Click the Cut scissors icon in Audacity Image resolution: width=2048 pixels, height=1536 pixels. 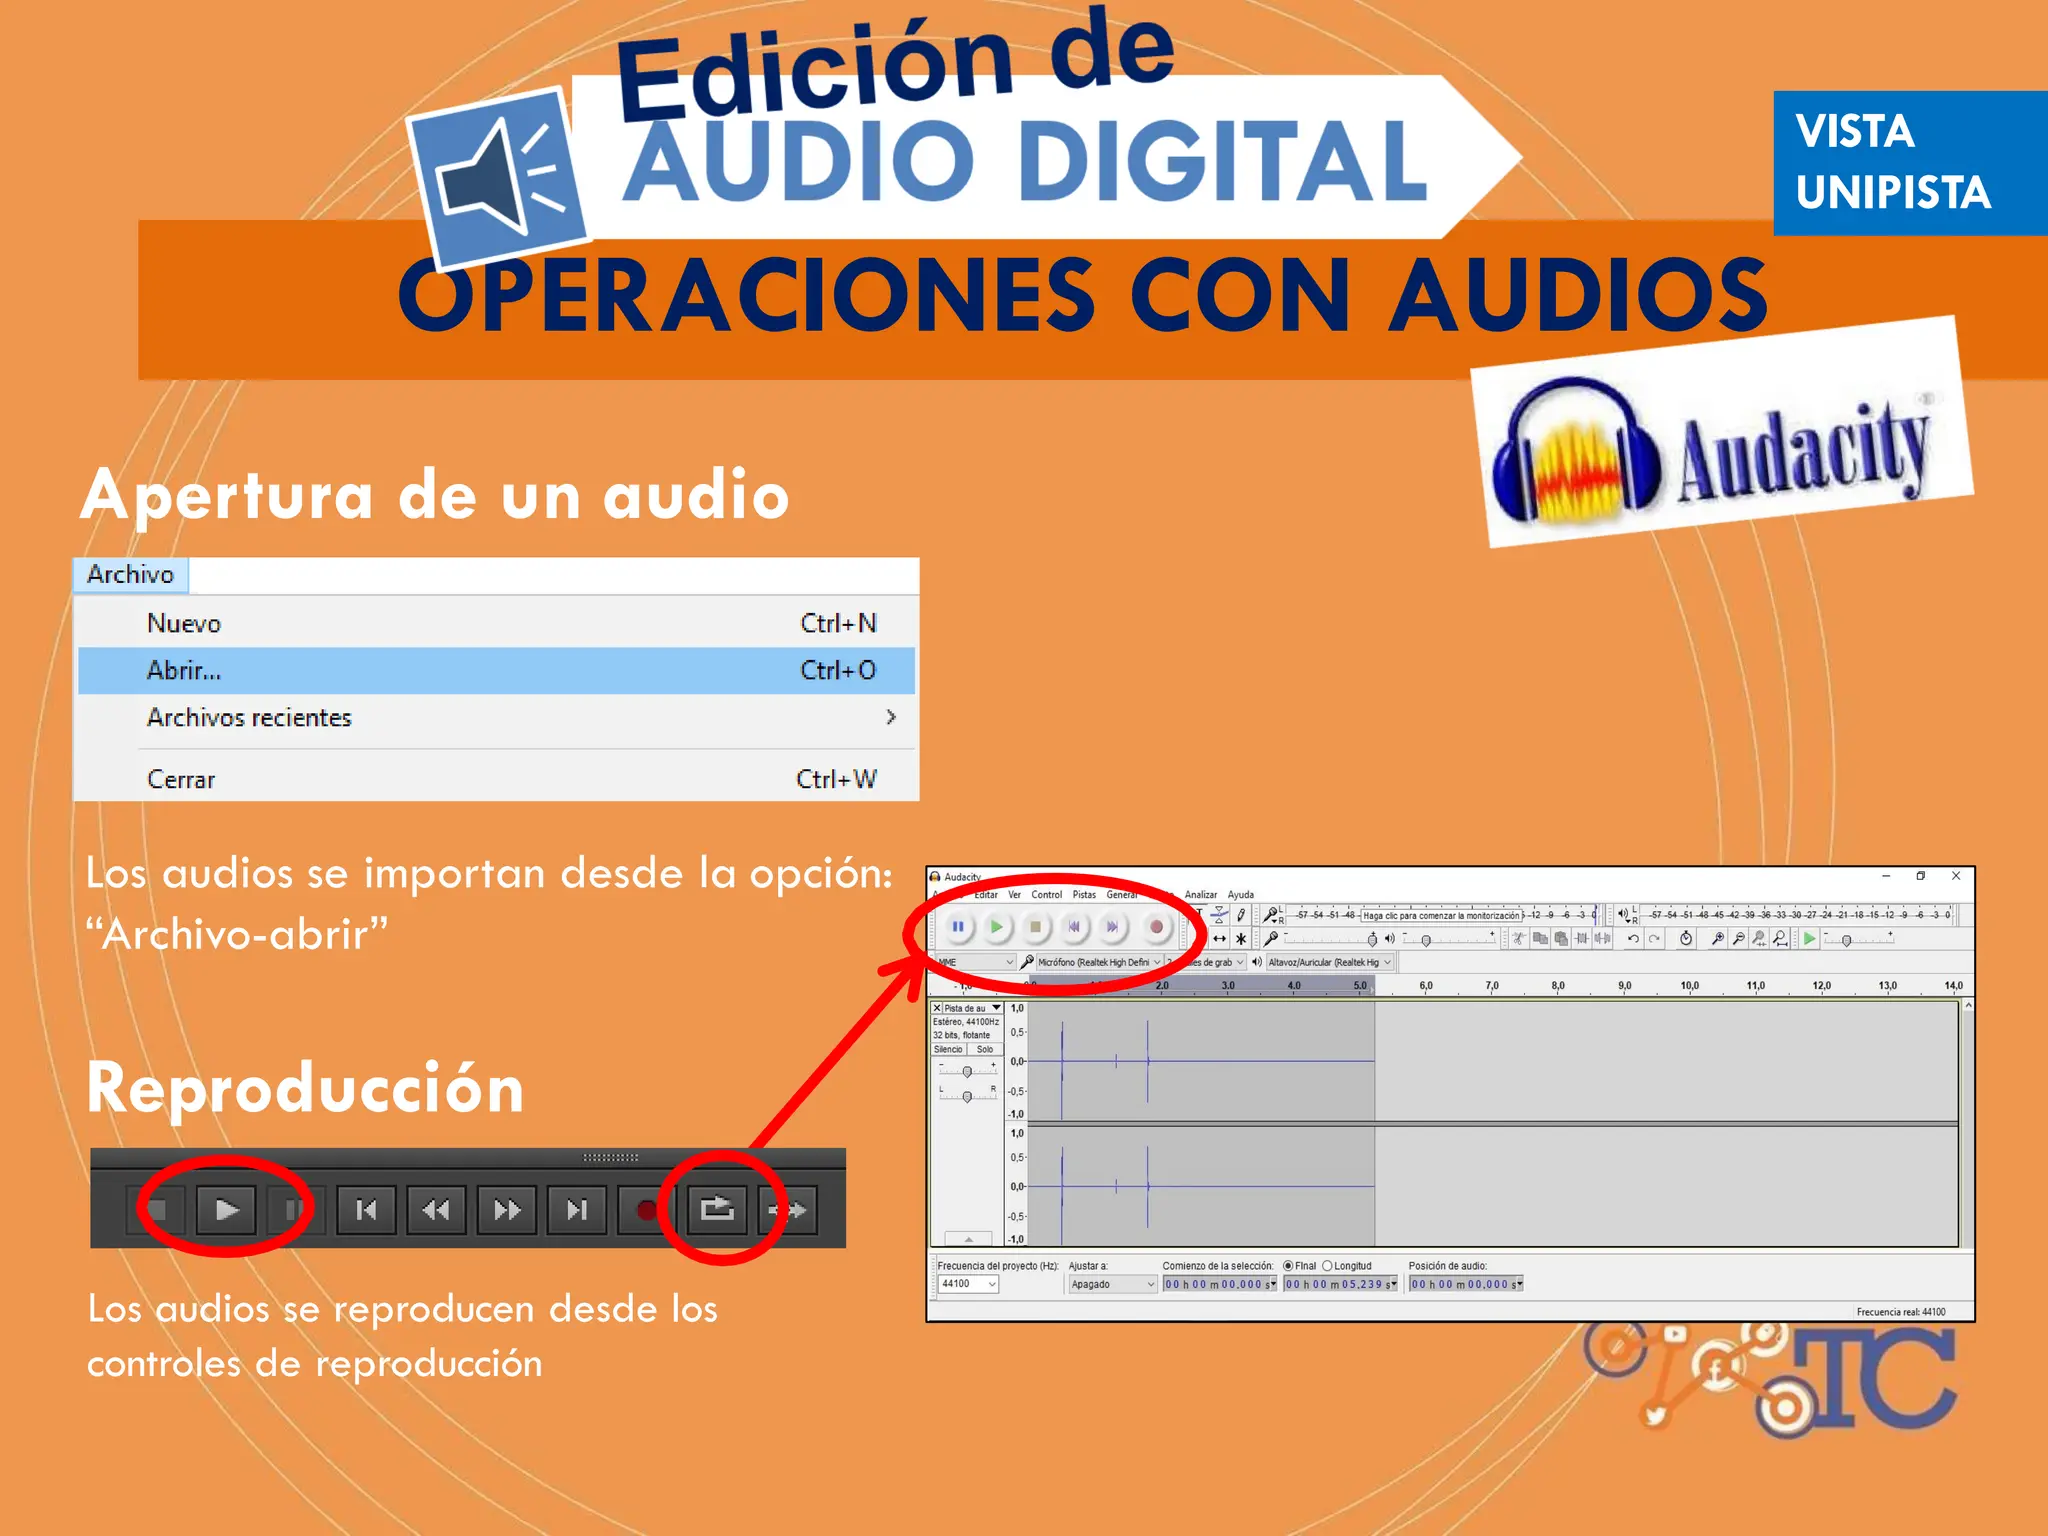pyautogui.click(x=1518, y=938)
